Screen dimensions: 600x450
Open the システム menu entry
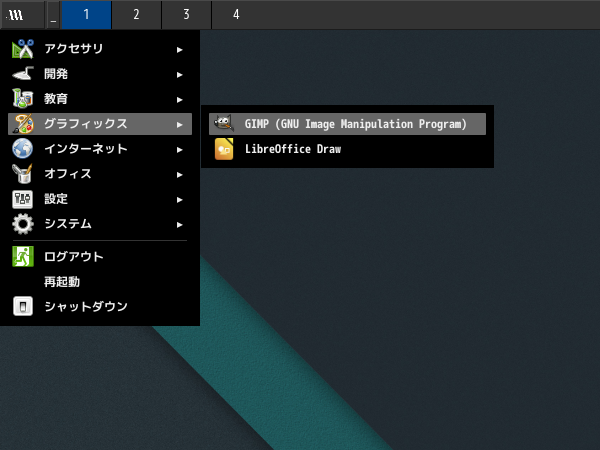tap(100, 224)
